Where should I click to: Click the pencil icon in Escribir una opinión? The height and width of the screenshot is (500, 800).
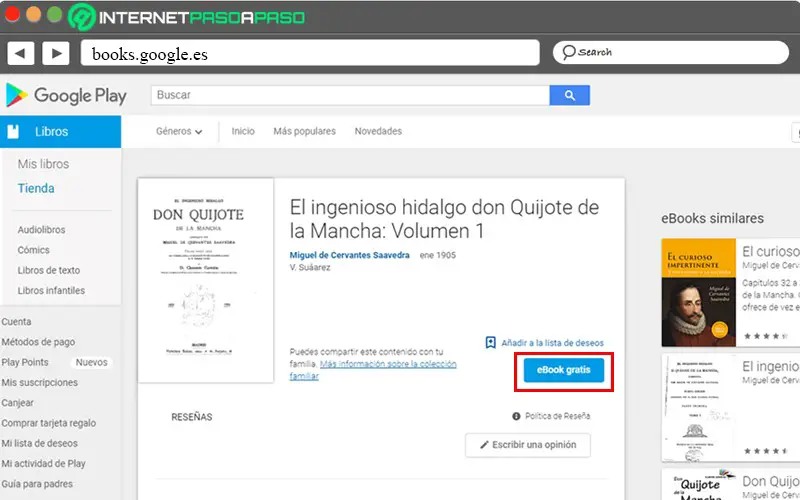click(x=484, y=445)
